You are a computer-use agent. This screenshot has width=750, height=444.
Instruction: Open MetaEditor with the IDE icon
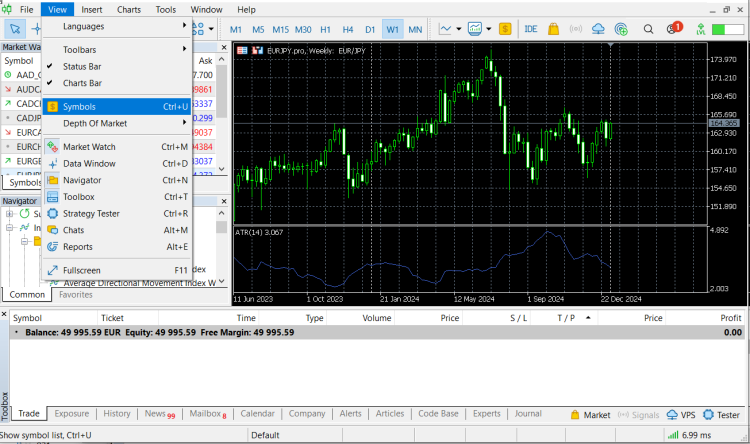[530, 28]
